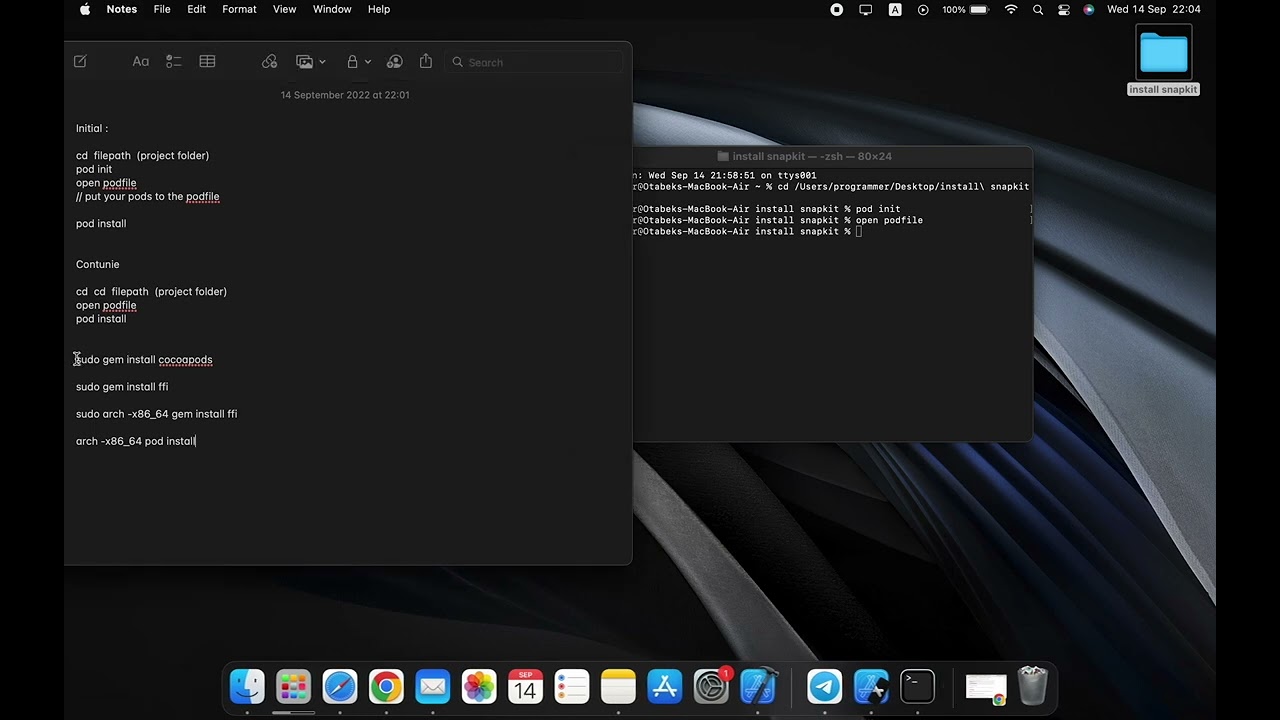Select the install snapkit desktop folder
This screenshot has width=1280, height=720.
tap(1163, 61)
